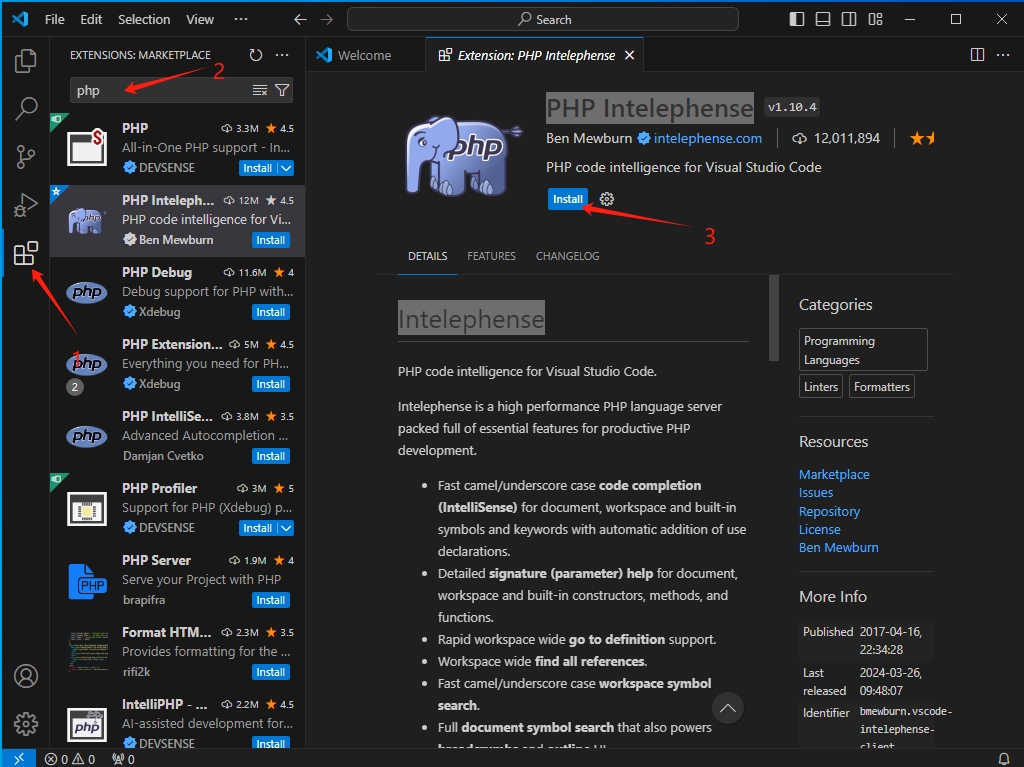Image resolution: width=1024 pixels, height=767 pixels.
Task: Open the Repository resource link
Action: (x=829, y=512)
